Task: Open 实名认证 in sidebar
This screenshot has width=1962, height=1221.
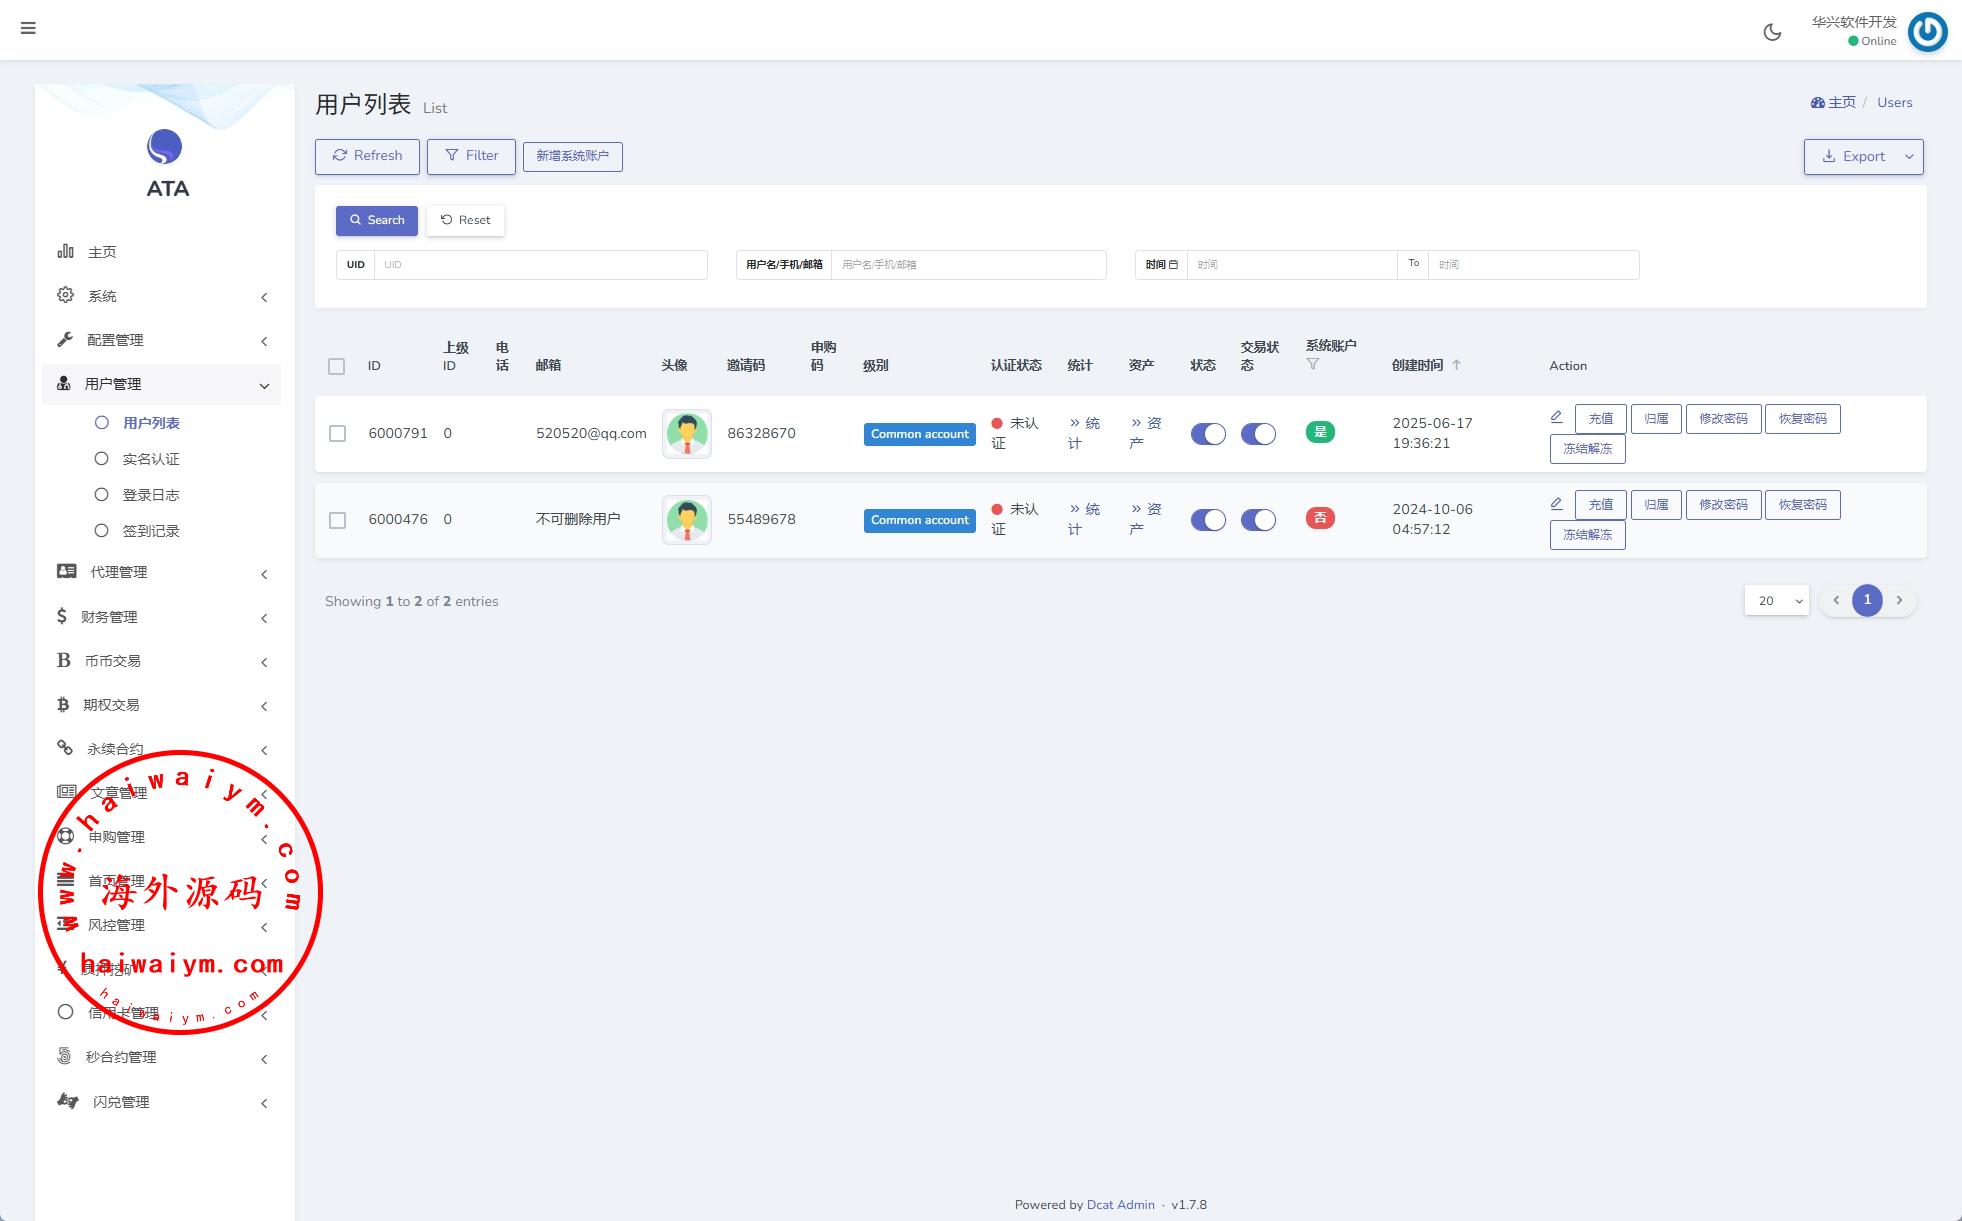Action: 150,459
